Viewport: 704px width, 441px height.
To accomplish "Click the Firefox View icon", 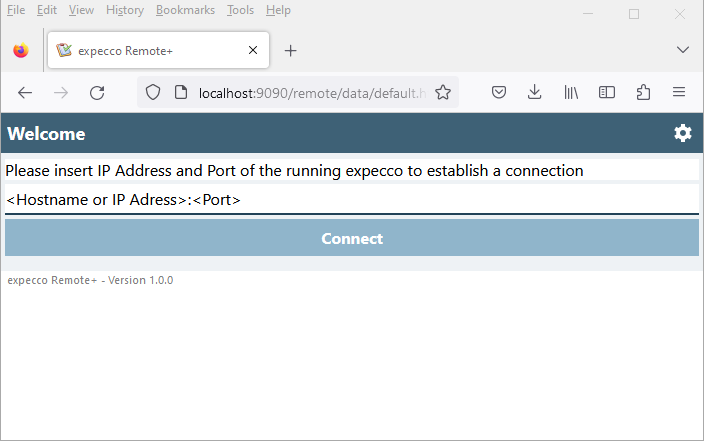I will click(21, 50).
